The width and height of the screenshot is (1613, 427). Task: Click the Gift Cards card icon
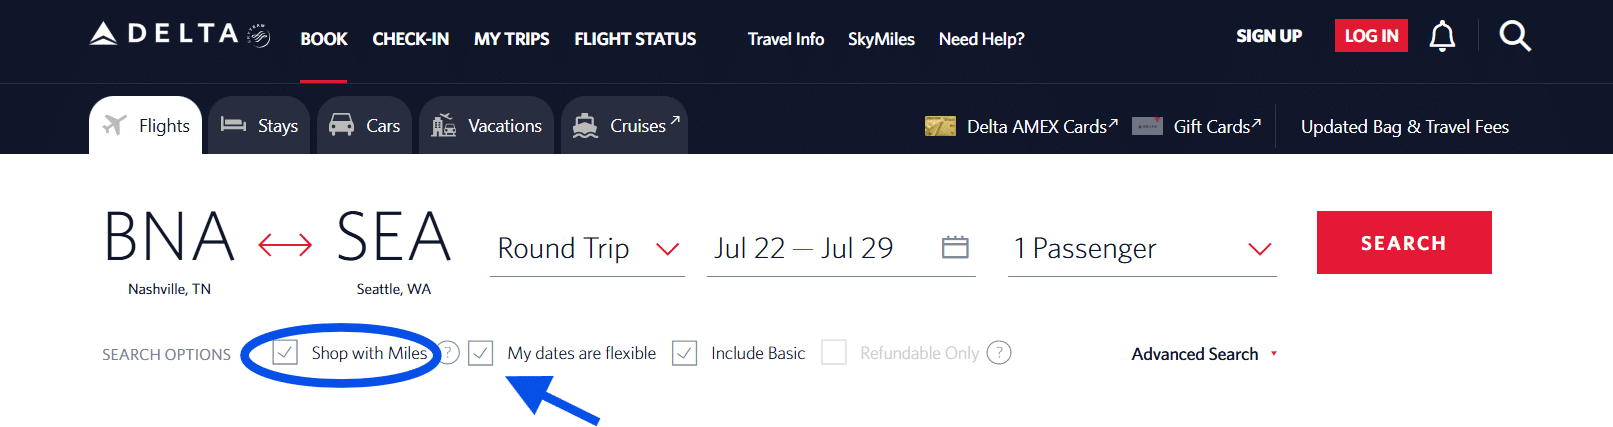point(1147,127)
